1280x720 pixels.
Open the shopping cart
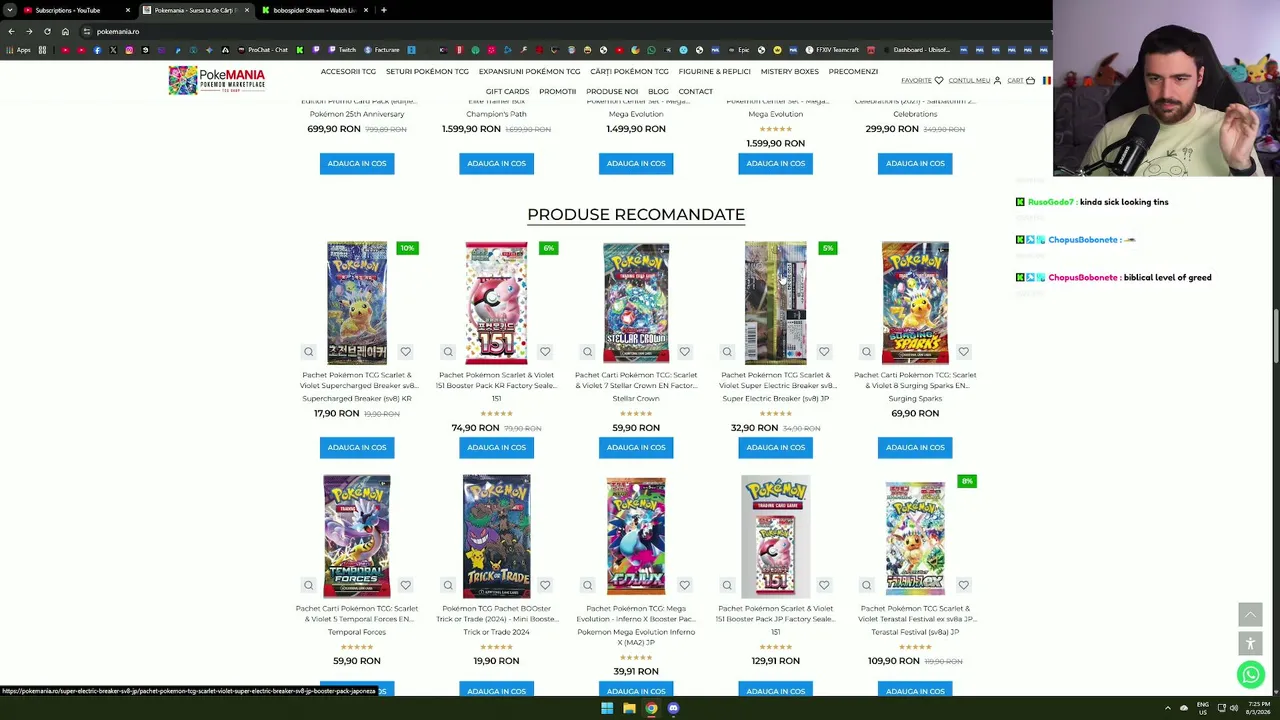(1021, 81)
